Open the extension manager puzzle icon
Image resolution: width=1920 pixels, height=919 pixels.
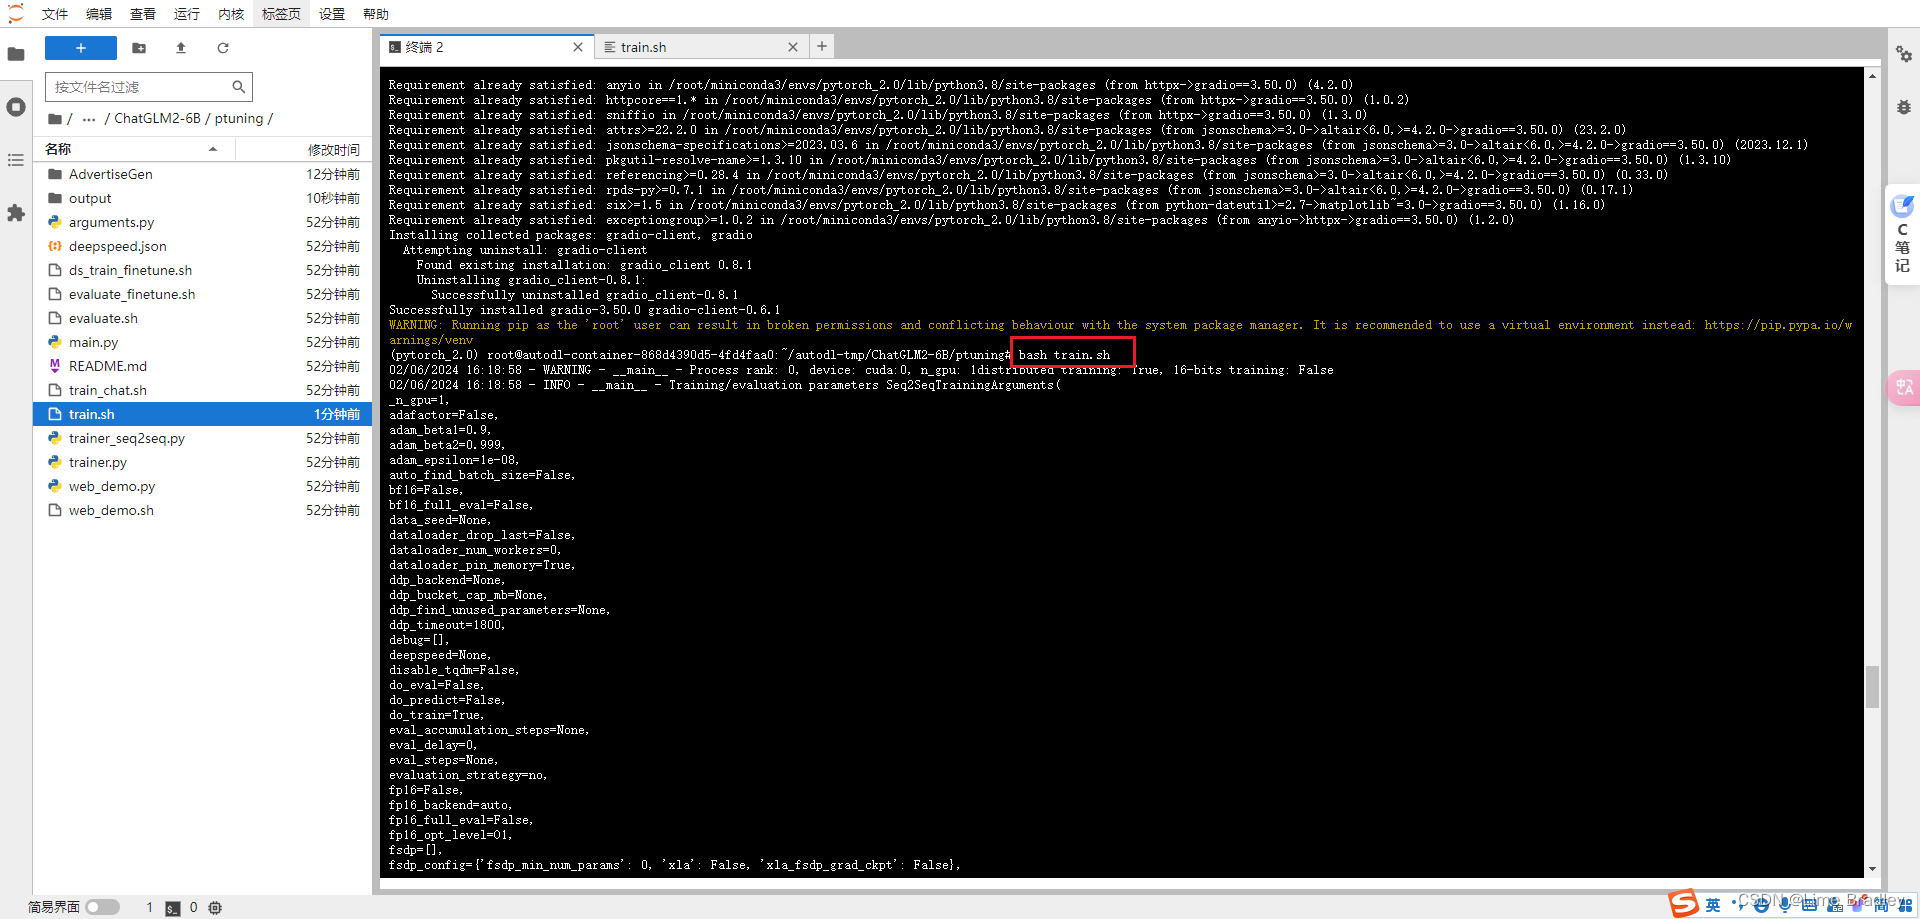tap(16, 213)
